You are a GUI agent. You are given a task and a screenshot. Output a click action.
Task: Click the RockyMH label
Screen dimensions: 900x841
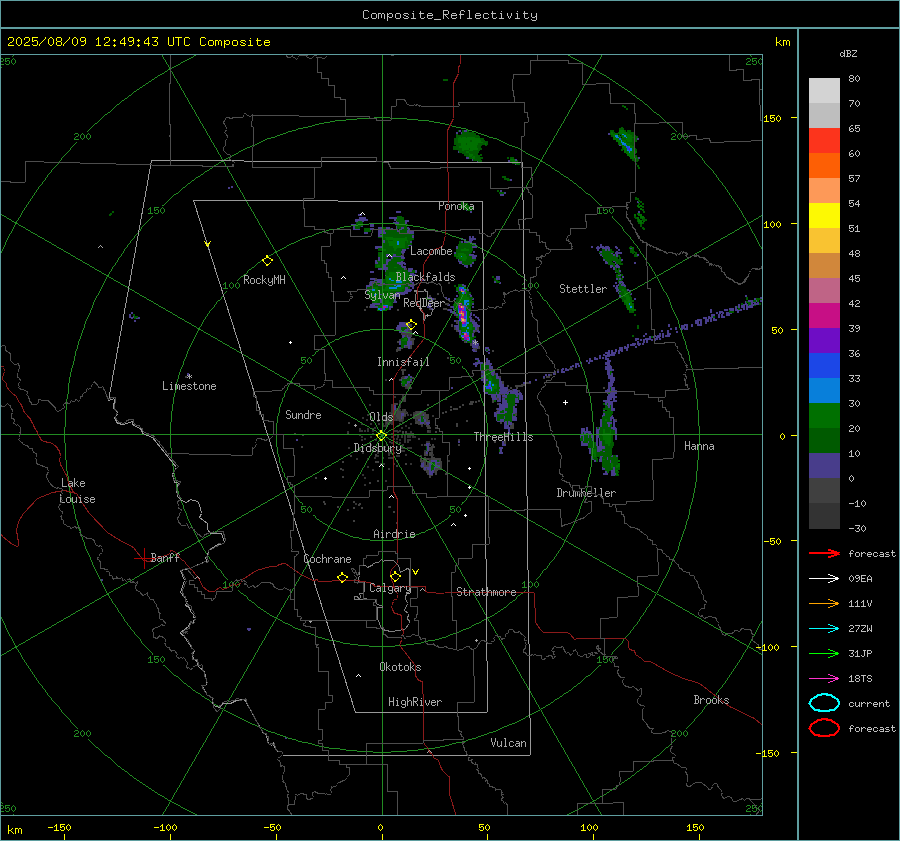point(264,280)
